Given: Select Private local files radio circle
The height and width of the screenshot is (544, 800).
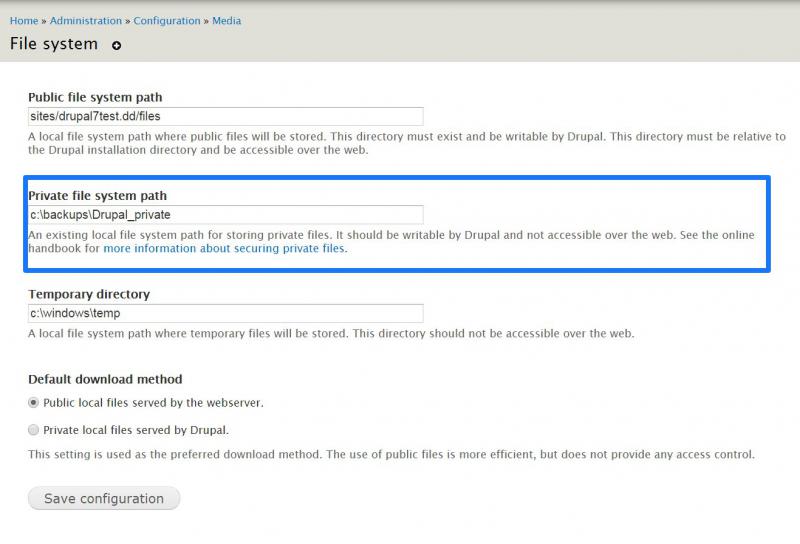Looking at the screenshot, I should tap(33, 430).
